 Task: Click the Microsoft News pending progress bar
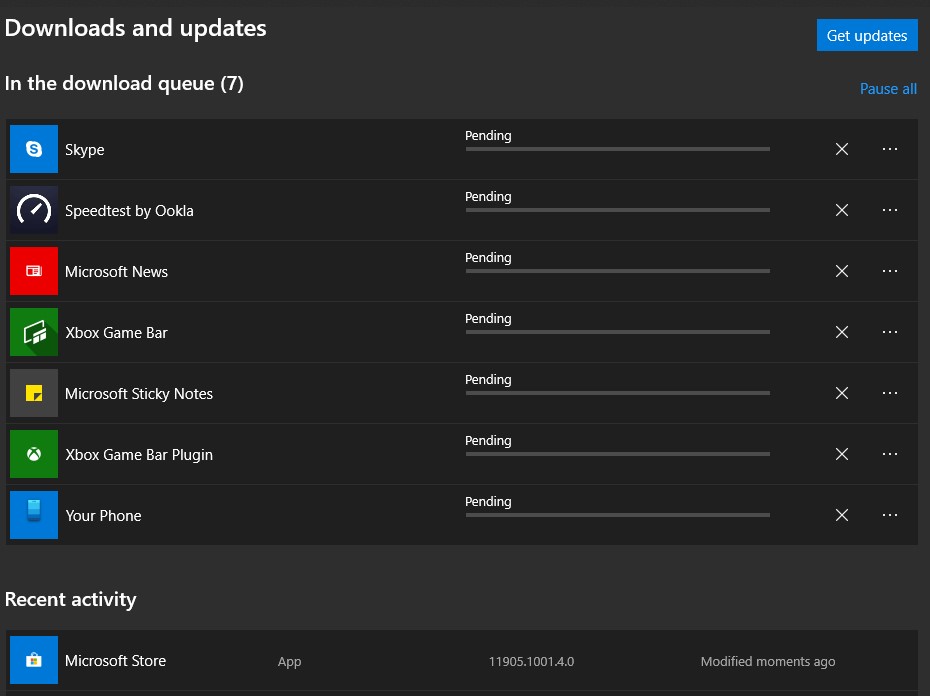(x=617, y=271)
